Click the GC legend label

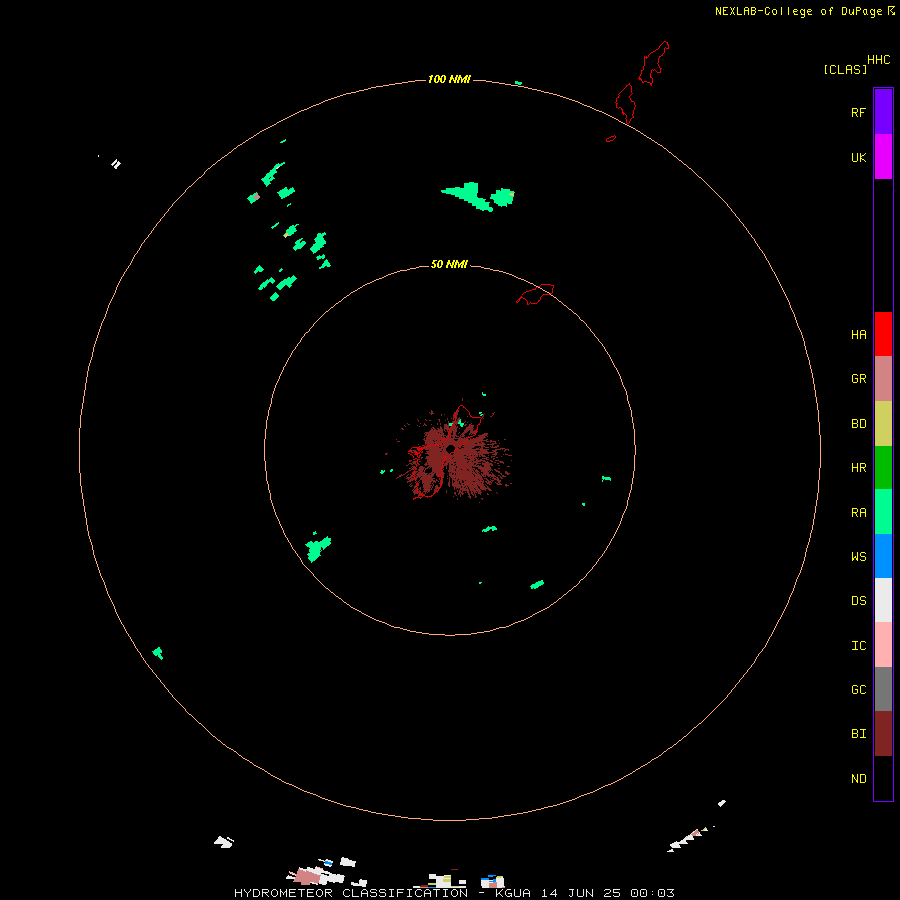[858, 690]
